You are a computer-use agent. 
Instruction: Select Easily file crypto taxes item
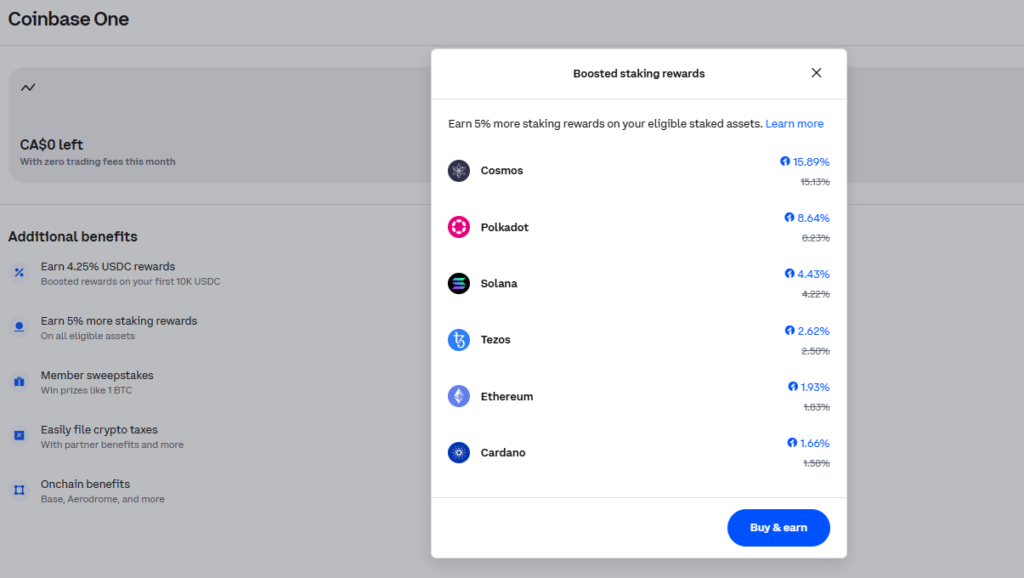pyautogui.click(x=99, y=430)
